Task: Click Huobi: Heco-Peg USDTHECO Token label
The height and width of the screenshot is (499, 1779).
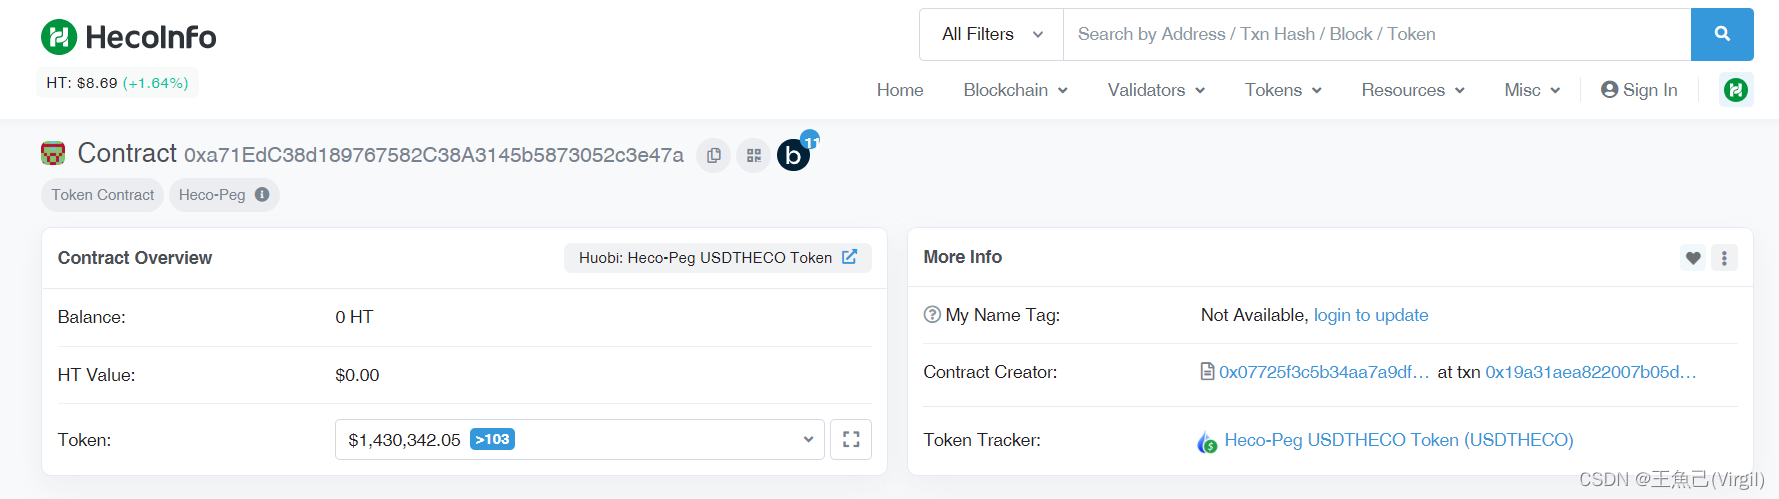Action: tap(705, 258)
